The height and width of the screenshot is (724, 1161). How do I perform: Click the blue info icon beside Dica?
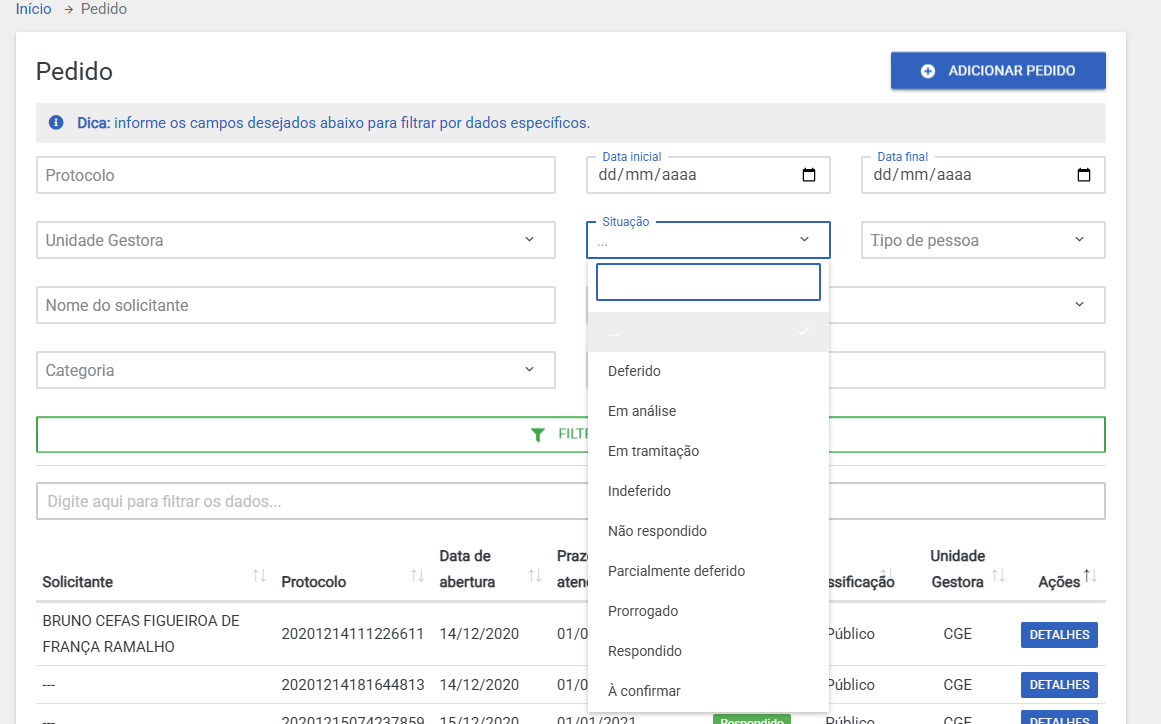pyautogui.click(x=56, y=123)
